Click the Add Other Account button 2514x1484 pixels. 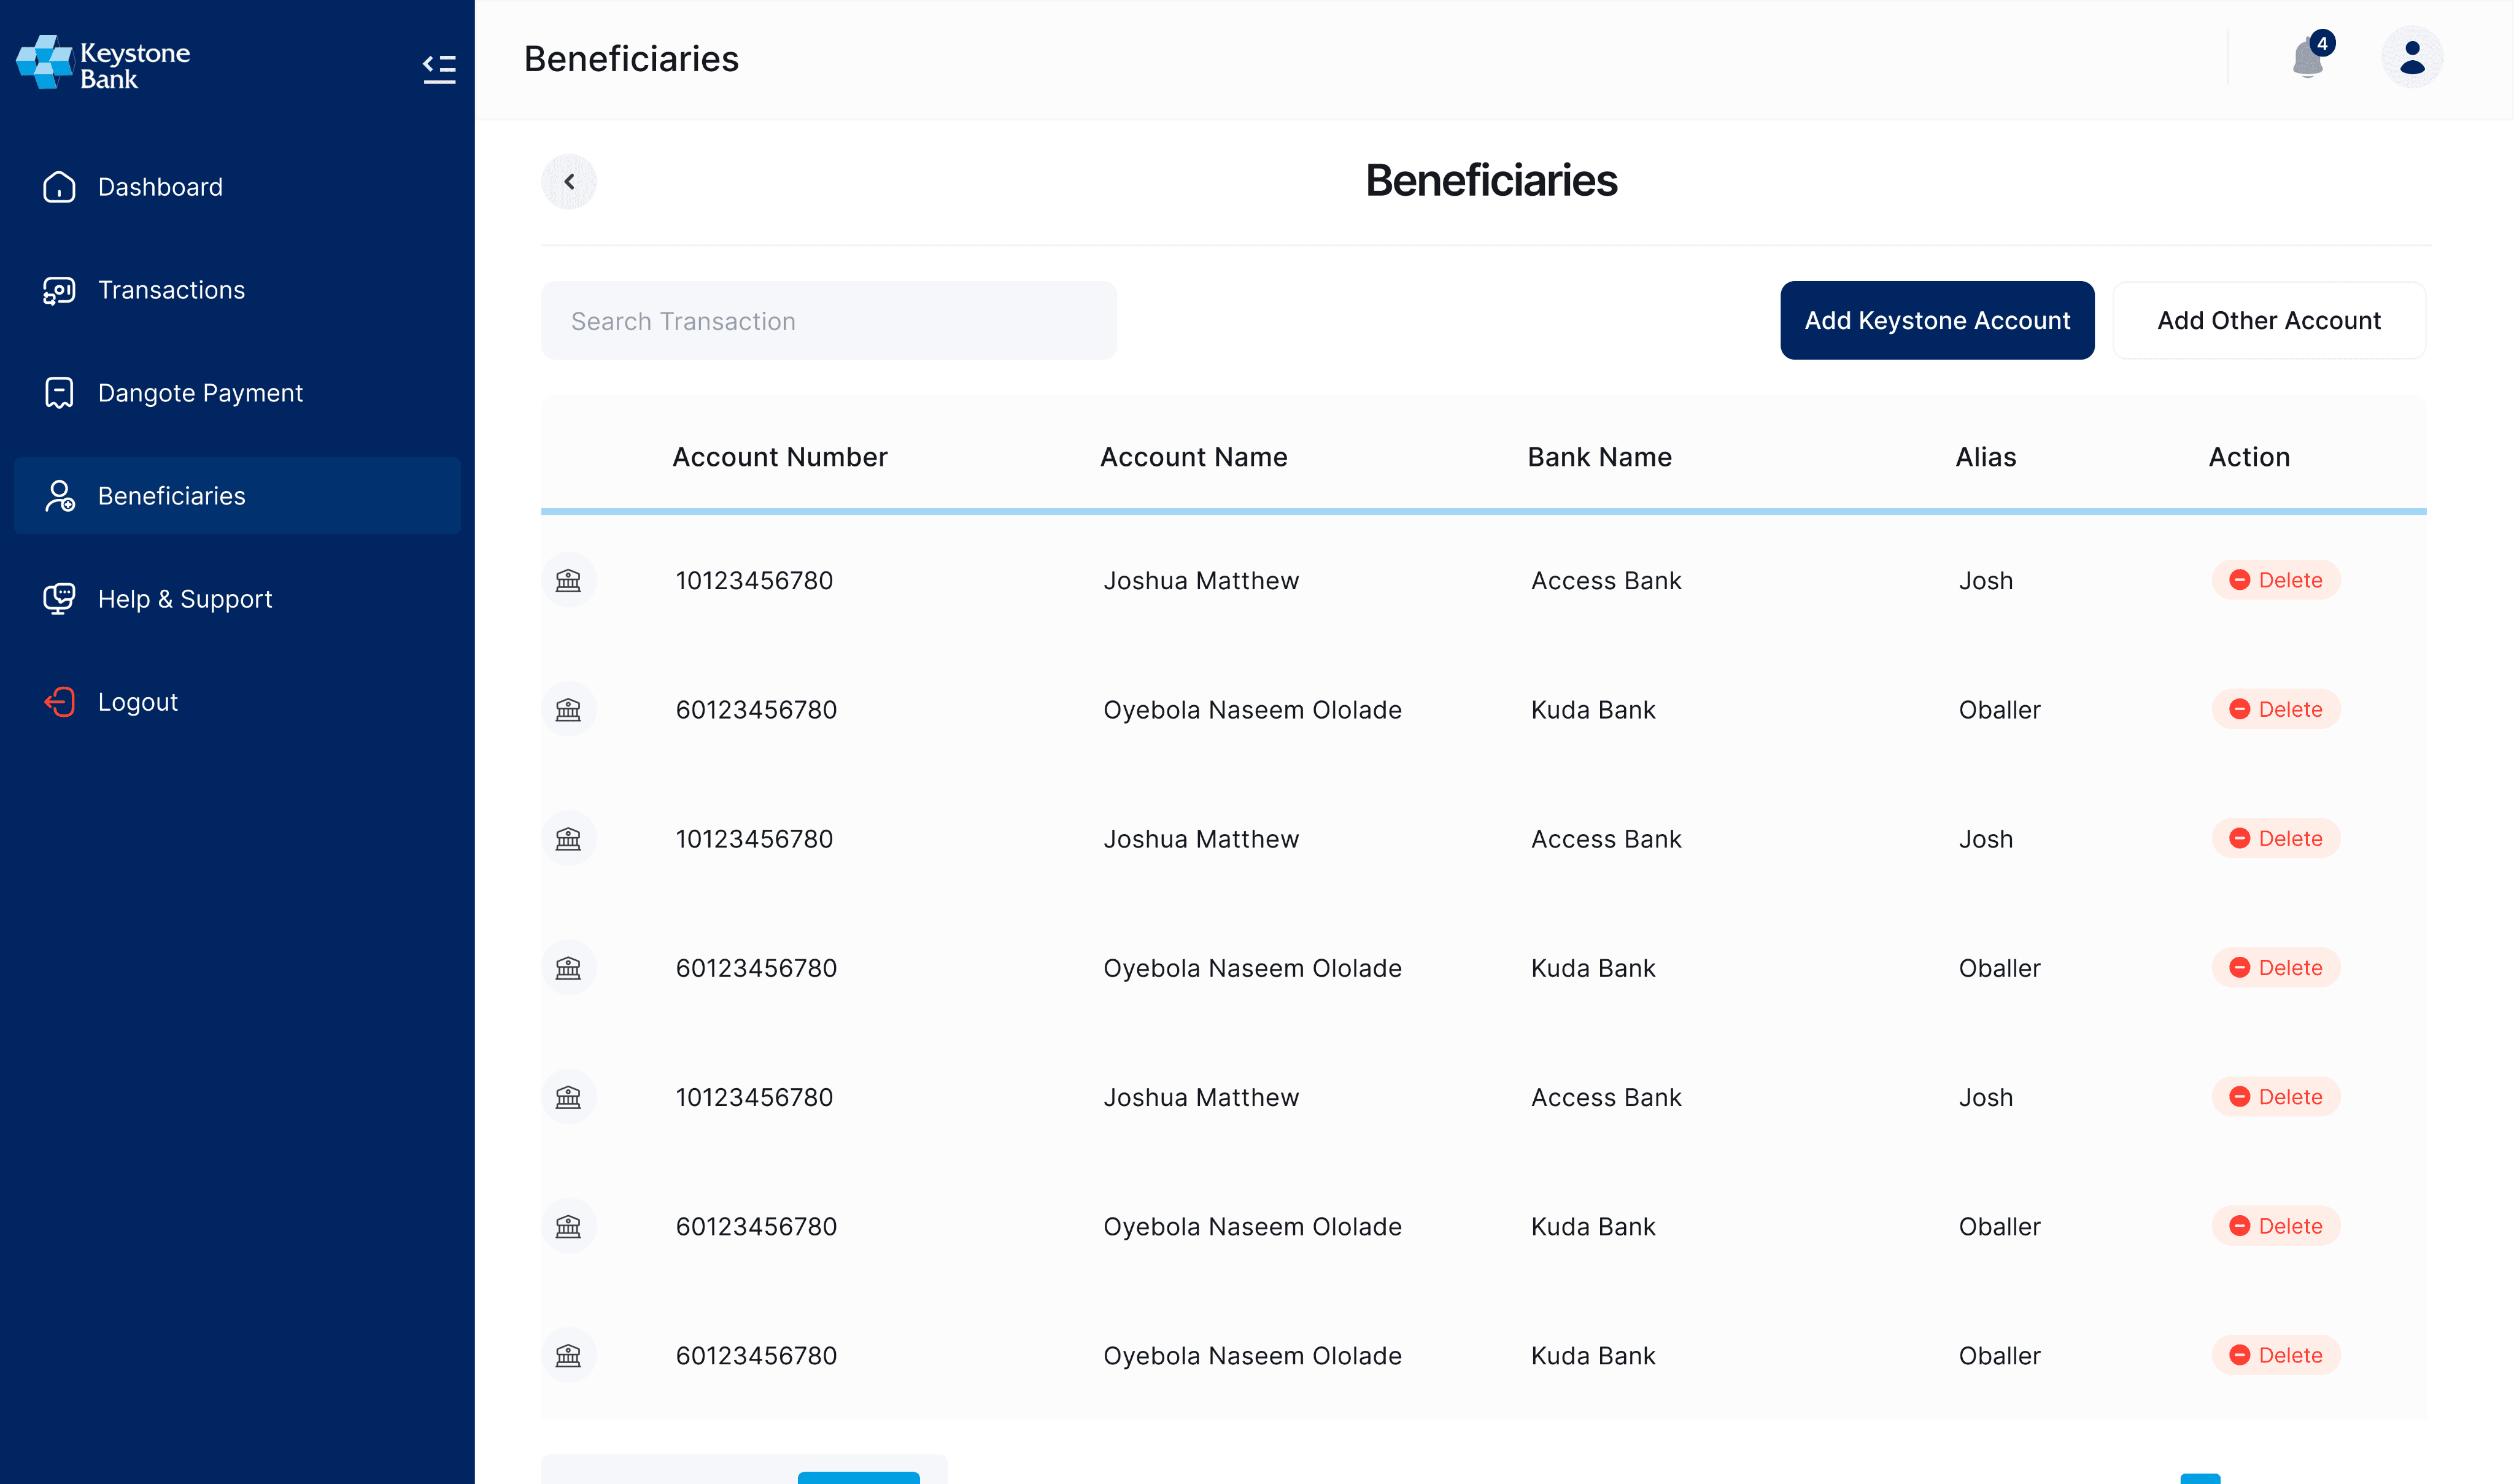2269,320
